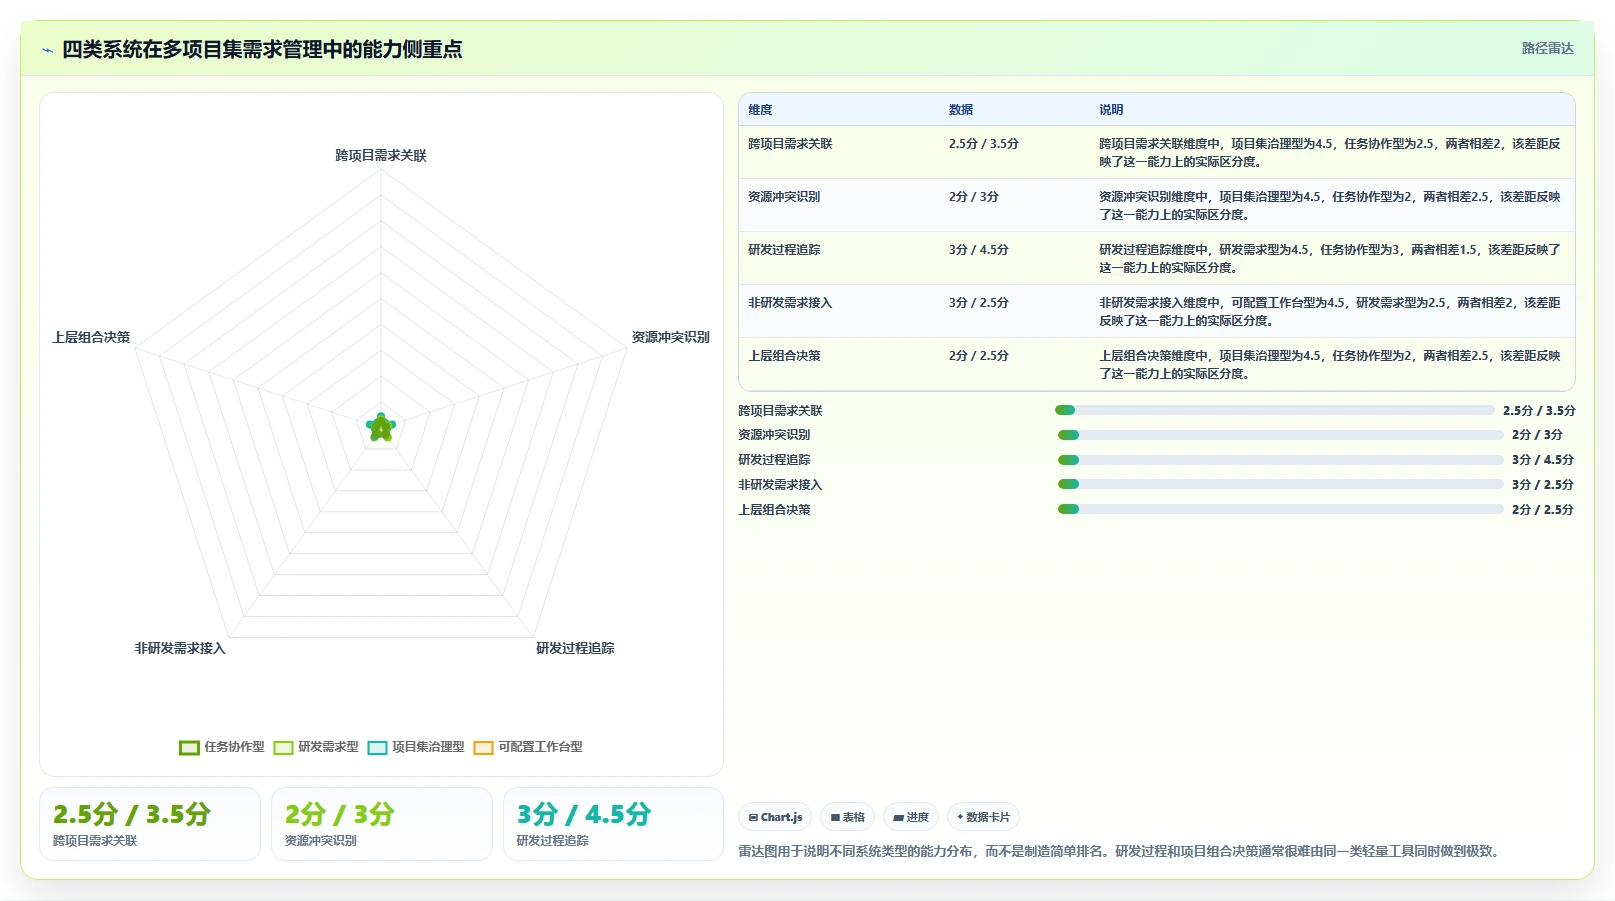Click the radar axis label 非研发需求接入
The width and height of the screenshot is (1615, 901).
[180, 649]
